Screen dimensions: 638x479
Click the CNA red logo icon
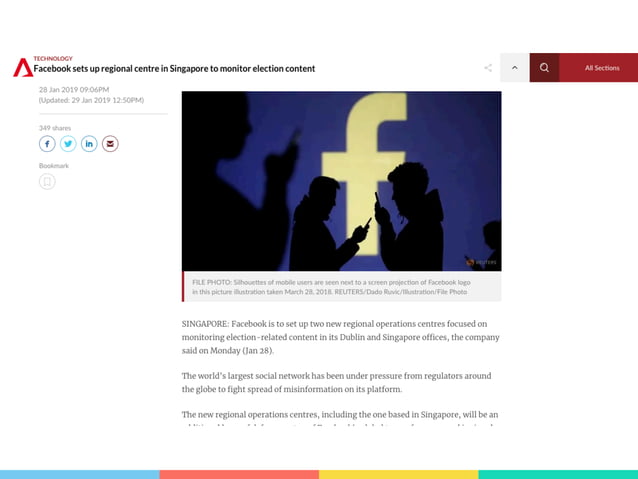click(x=23, y=68)
